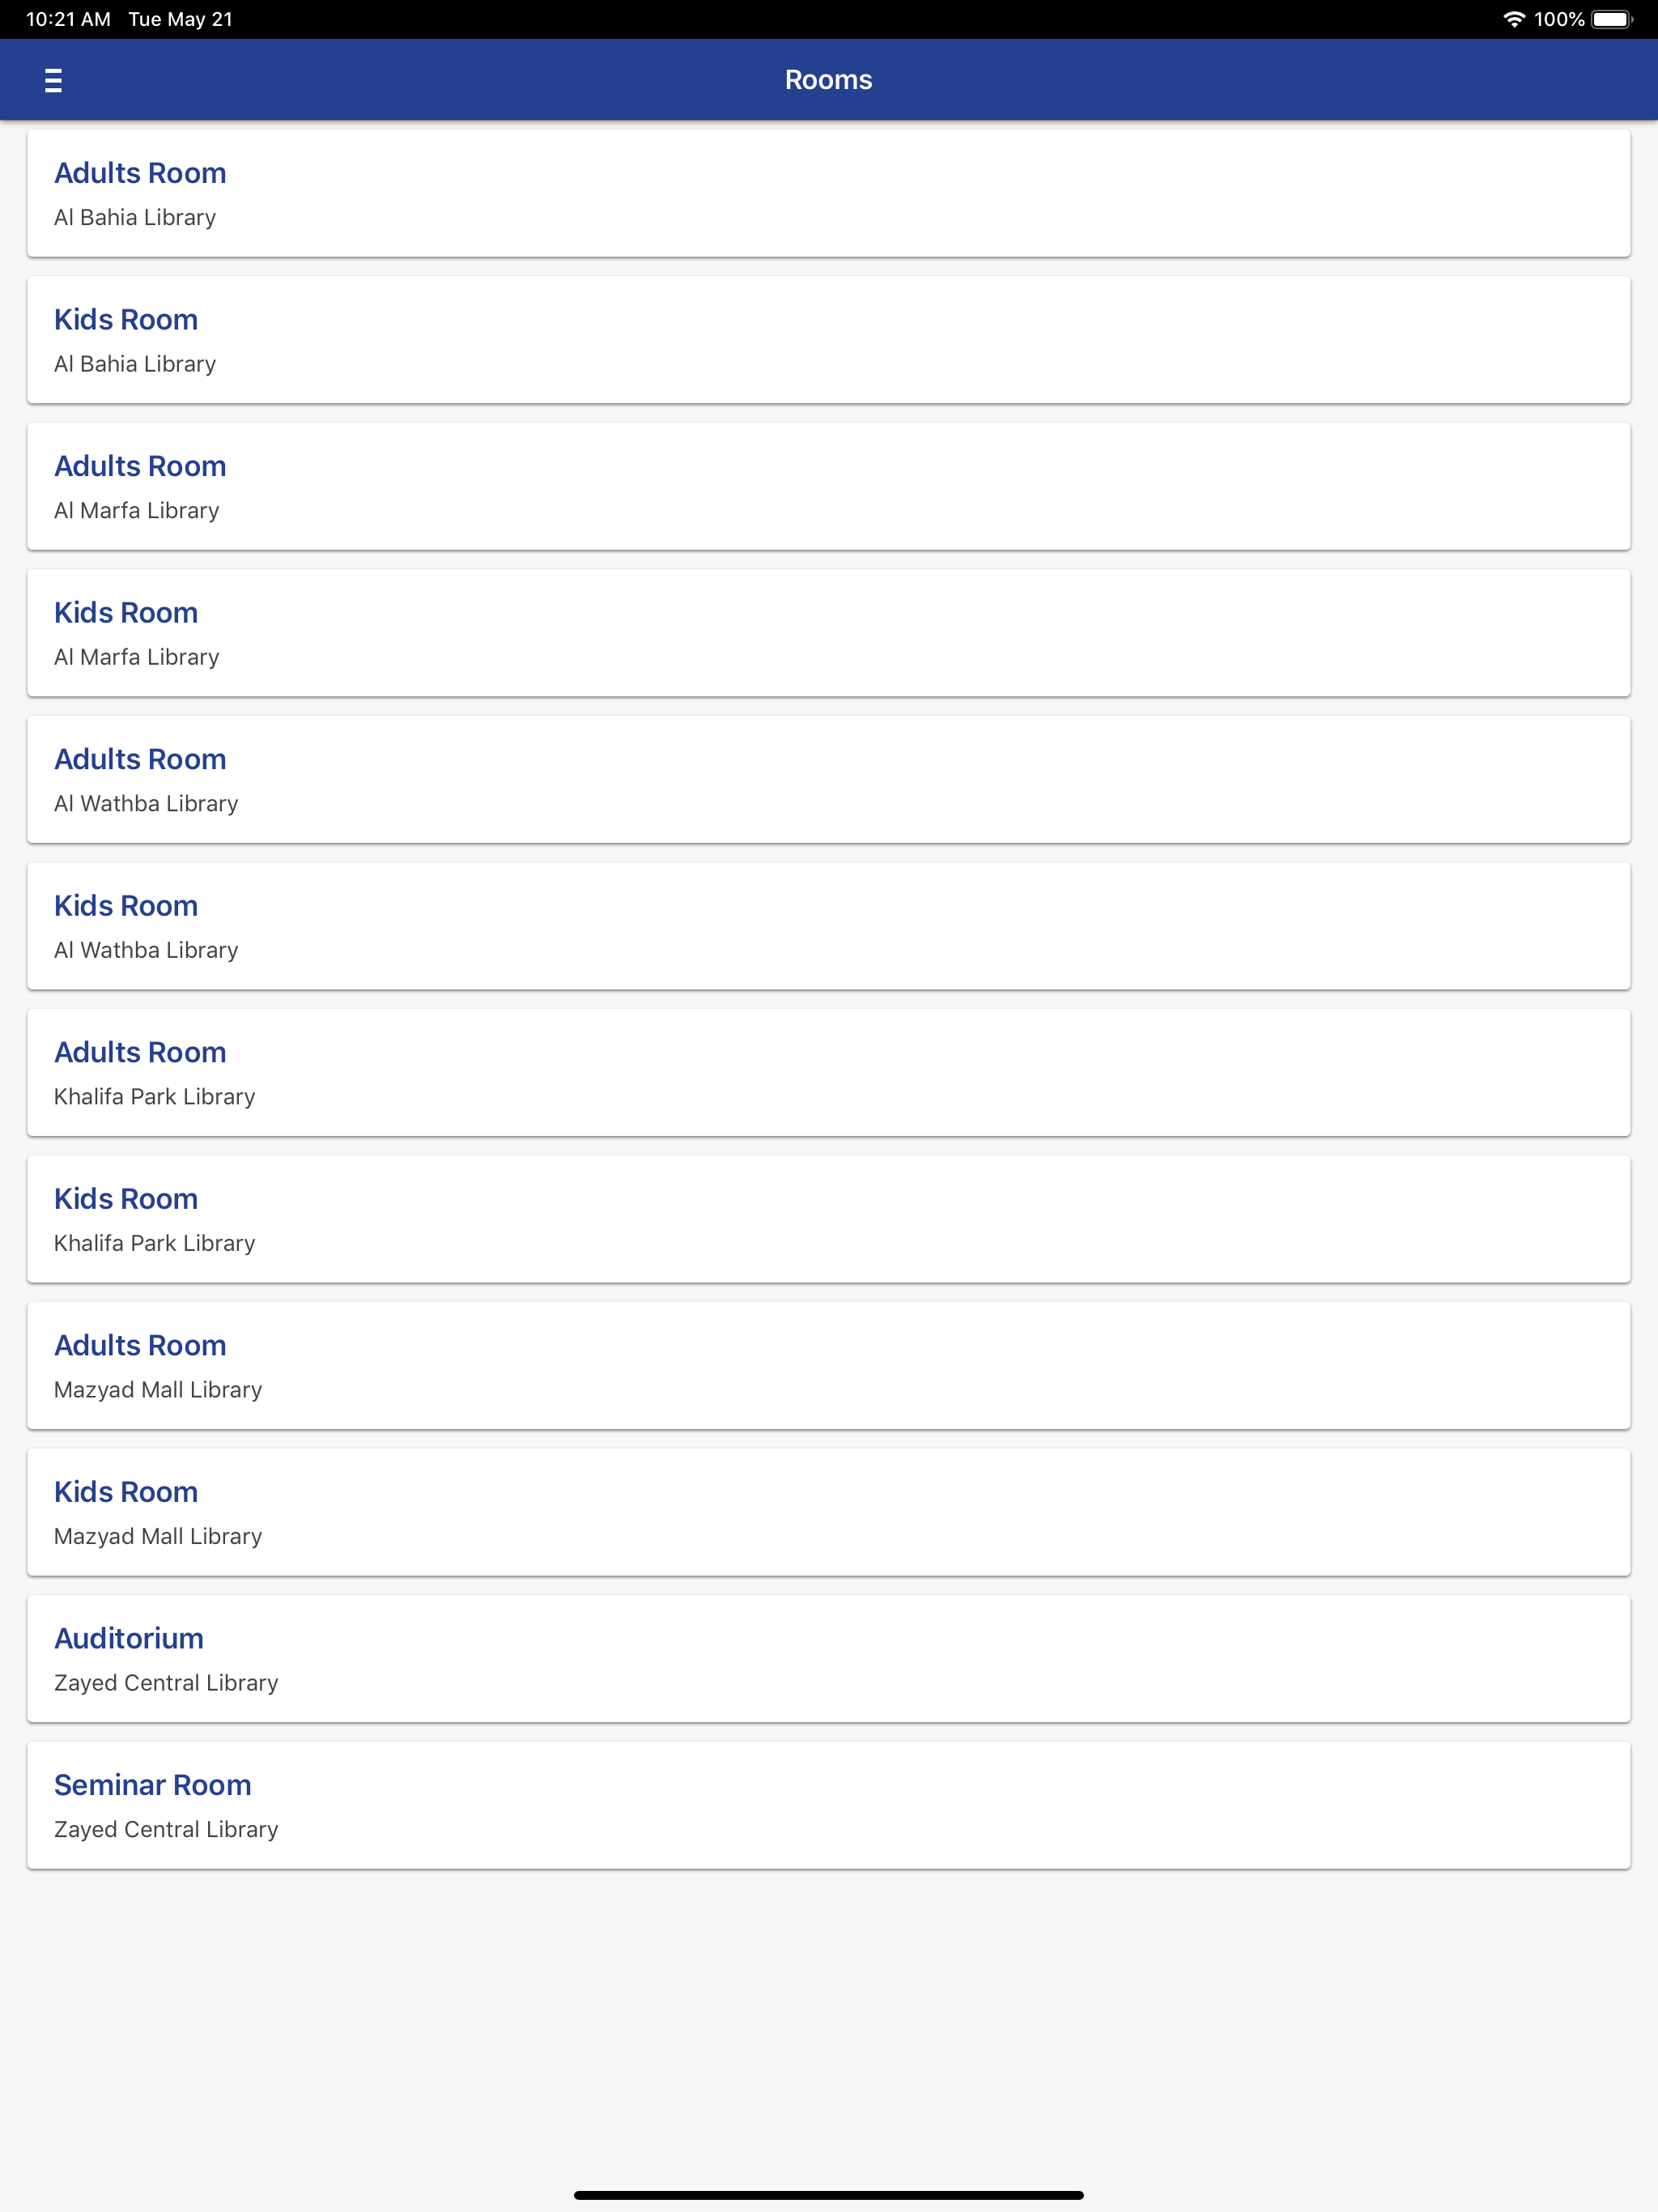Choose Kids Room at Khalifa Park Library
The width and height of the screenshot is (1658, 2212).
click(828, 1219)
